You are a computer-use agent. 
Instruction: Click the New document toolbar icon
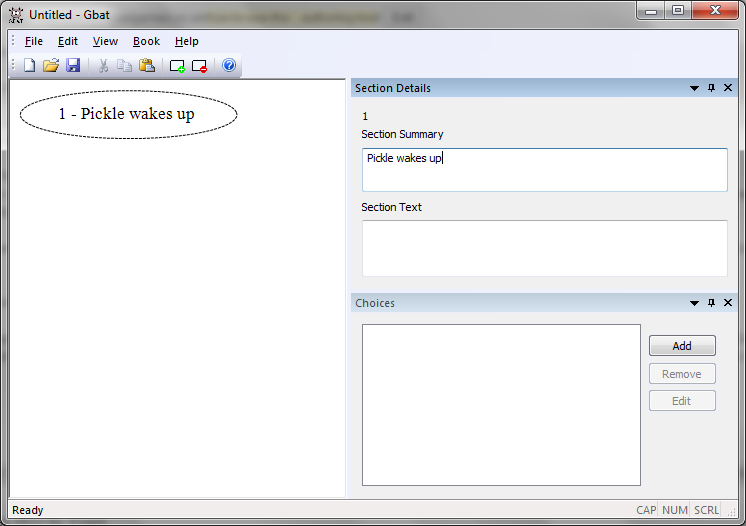tap(29, 65)
